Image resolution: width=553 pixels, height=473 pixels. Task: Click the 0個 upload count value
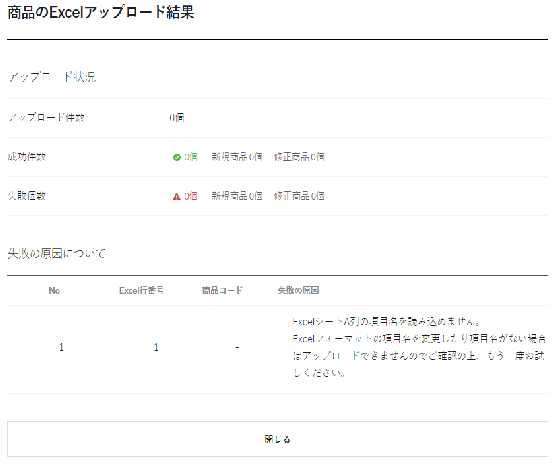click(x=177, y=117)
